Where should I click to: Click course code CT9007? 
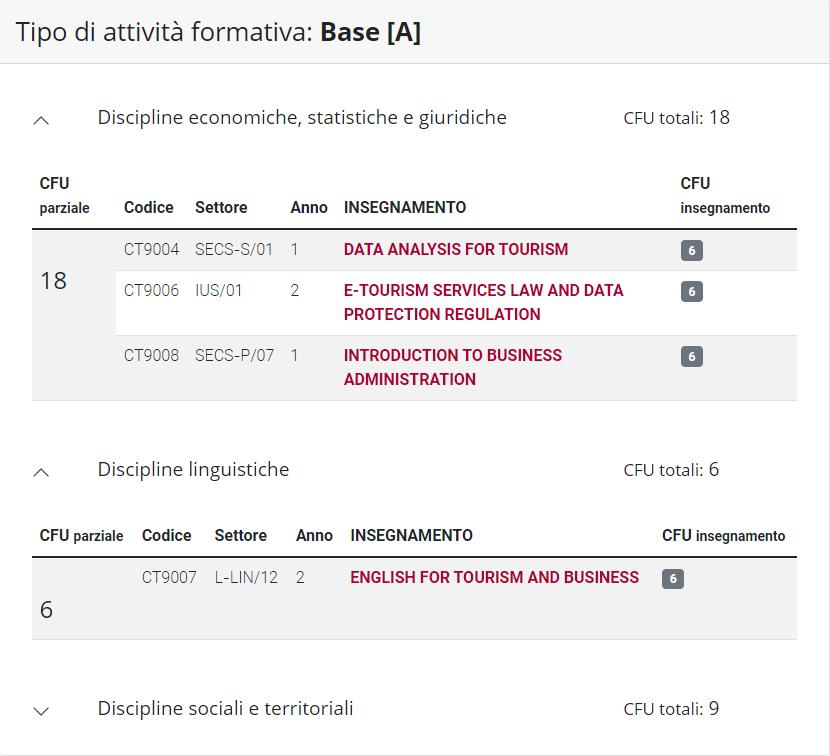(169, 577)
